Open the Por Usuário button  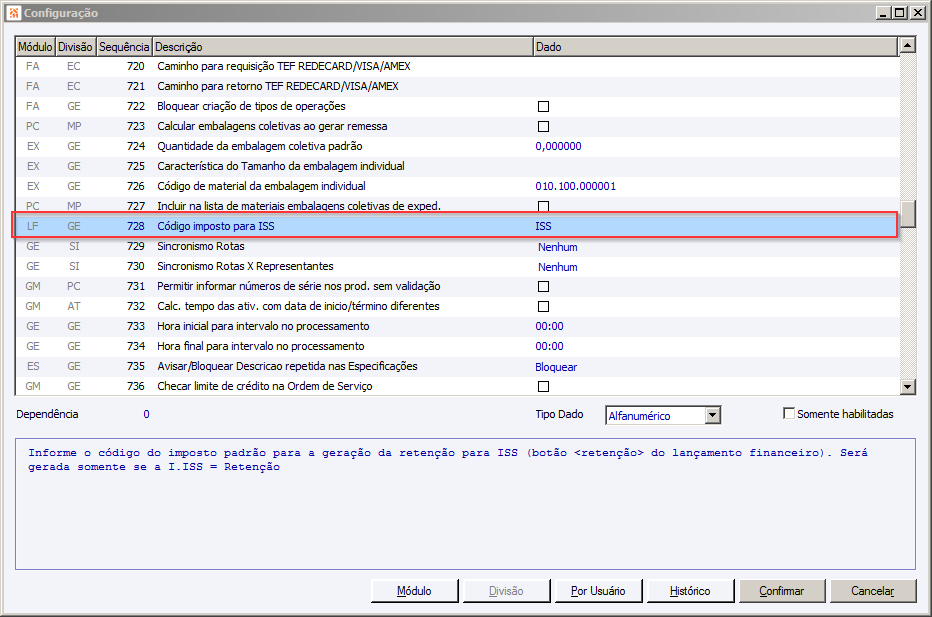coord(598,591)
